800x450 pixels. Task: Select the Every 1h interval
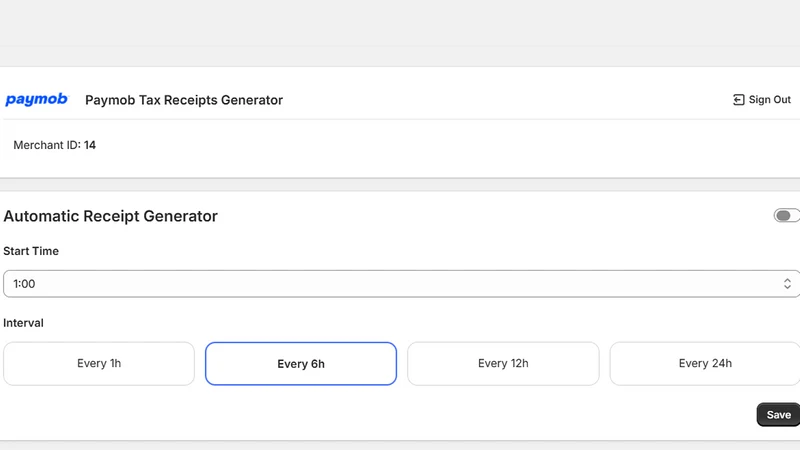click(x=99, y=363)
